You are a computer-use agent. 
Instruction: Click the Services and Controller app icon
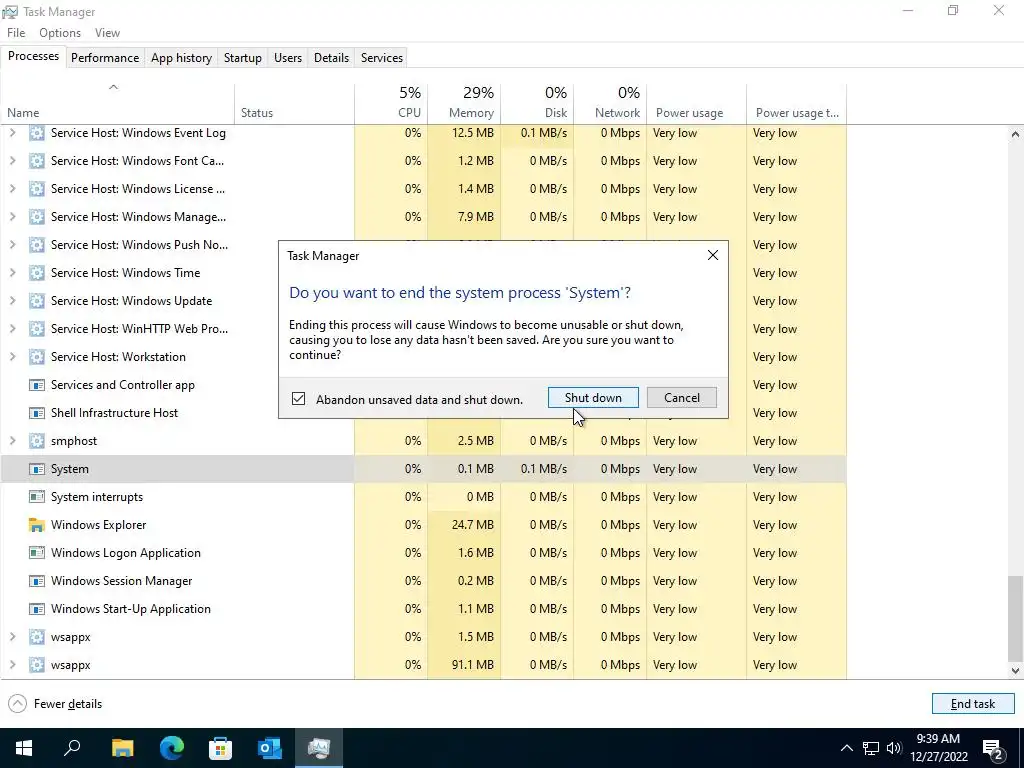tap(37, 385)
